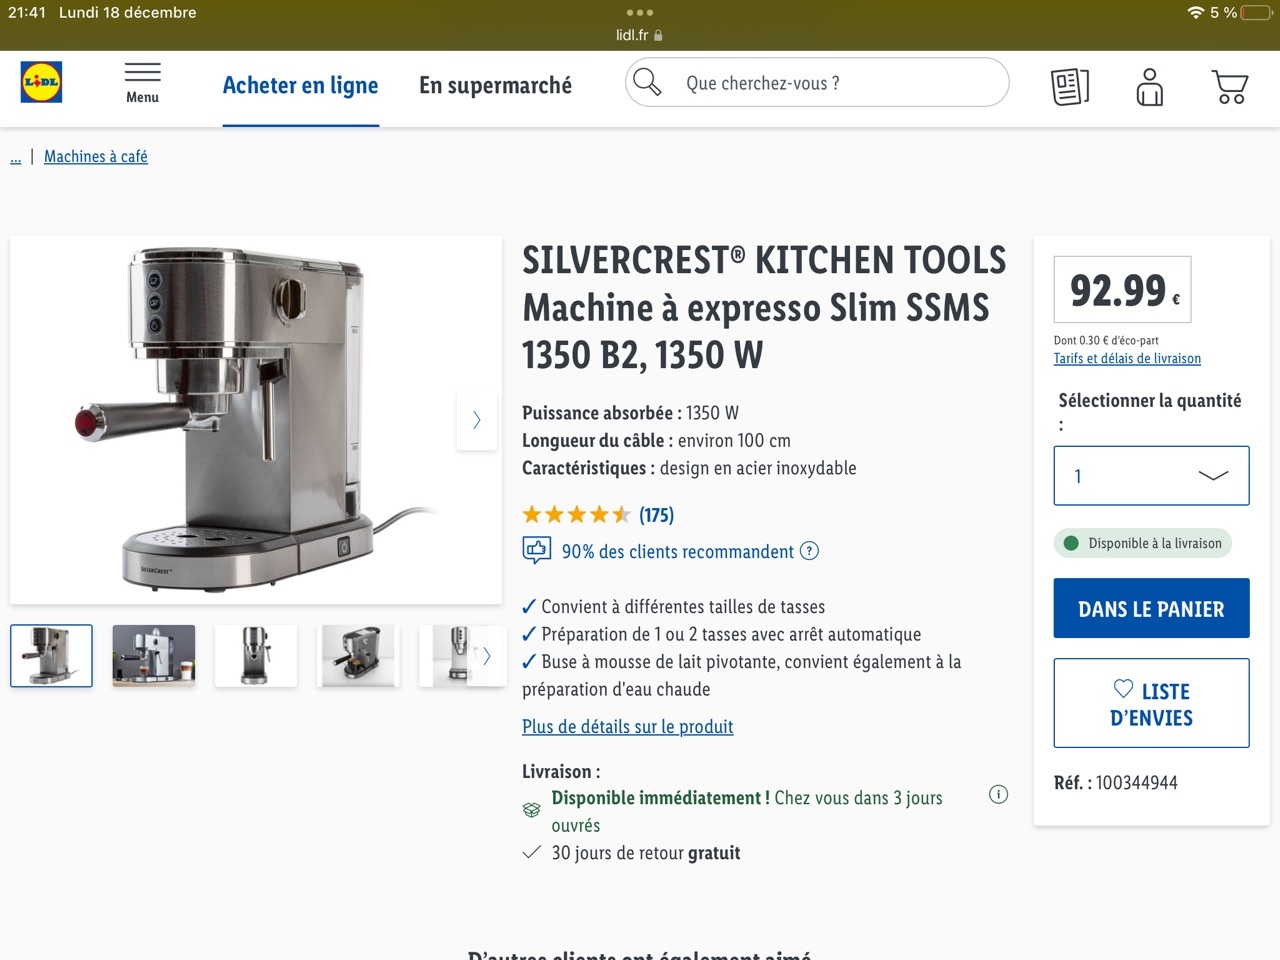This screenshot has width=1280, height=960.
Task: Show next product image with arrow
Action: (x=477, y=420)
